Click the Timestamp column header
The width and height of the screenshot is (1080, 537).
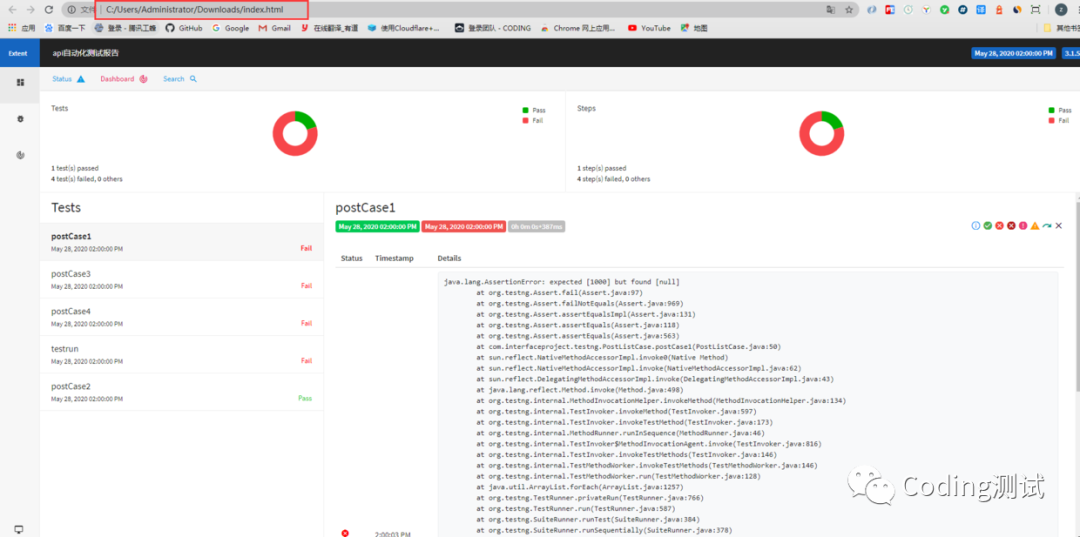click(x=394, y=258)
